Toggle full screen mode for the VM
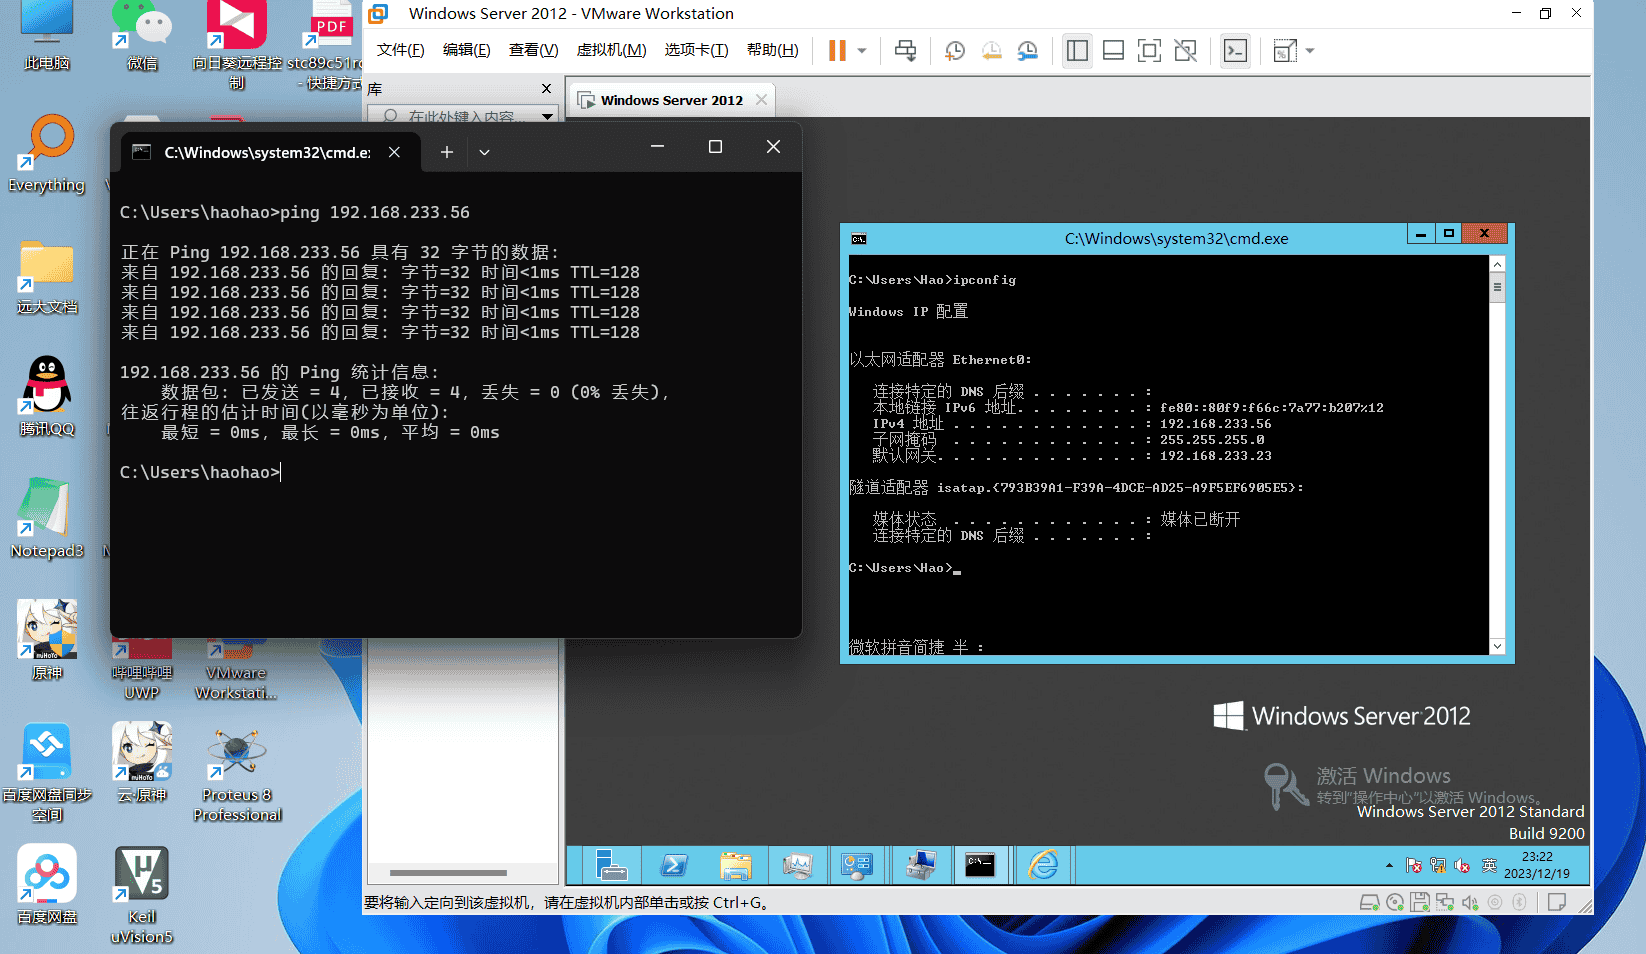 1149,50
